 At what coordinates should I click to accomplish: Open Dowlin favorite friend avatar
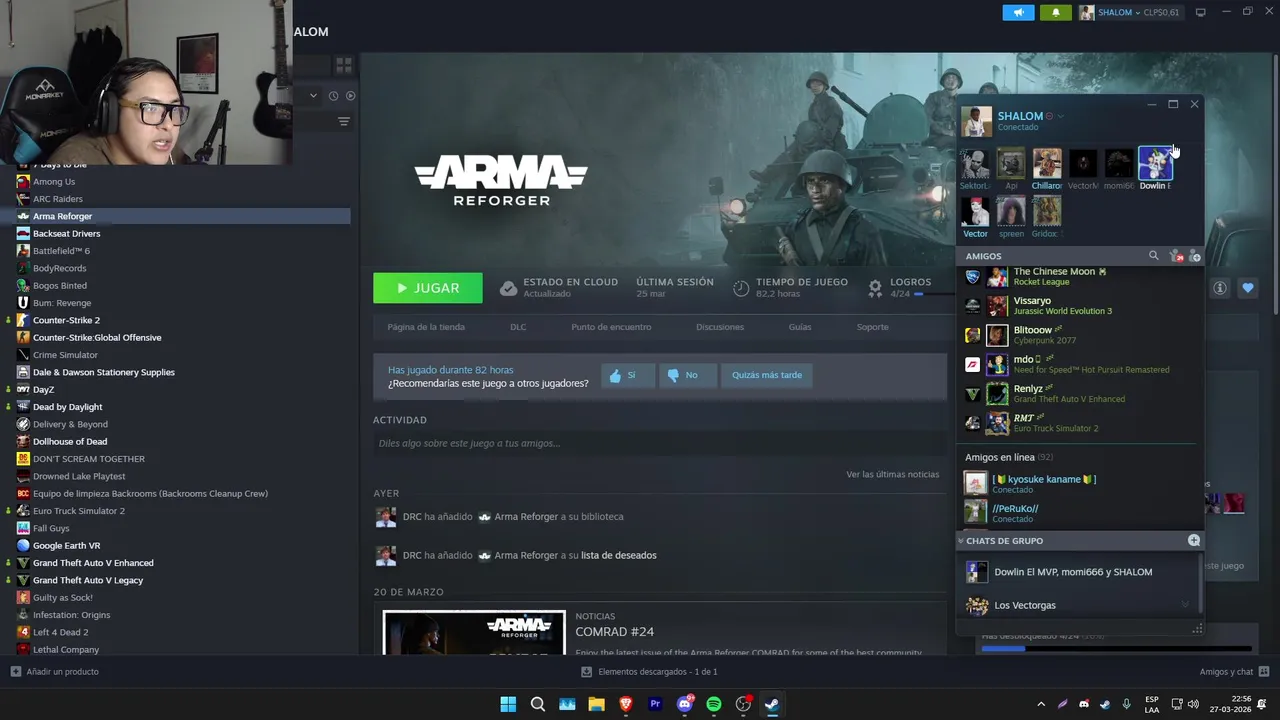(x=1155, y=164)
